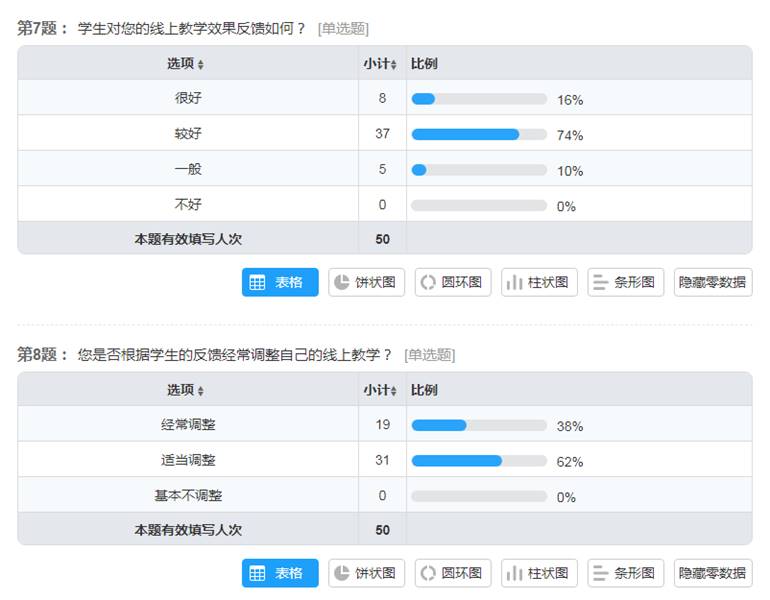Display 柱状图 column chart for question 8
The image size is (770, 600).
click(x=539, y=573)
